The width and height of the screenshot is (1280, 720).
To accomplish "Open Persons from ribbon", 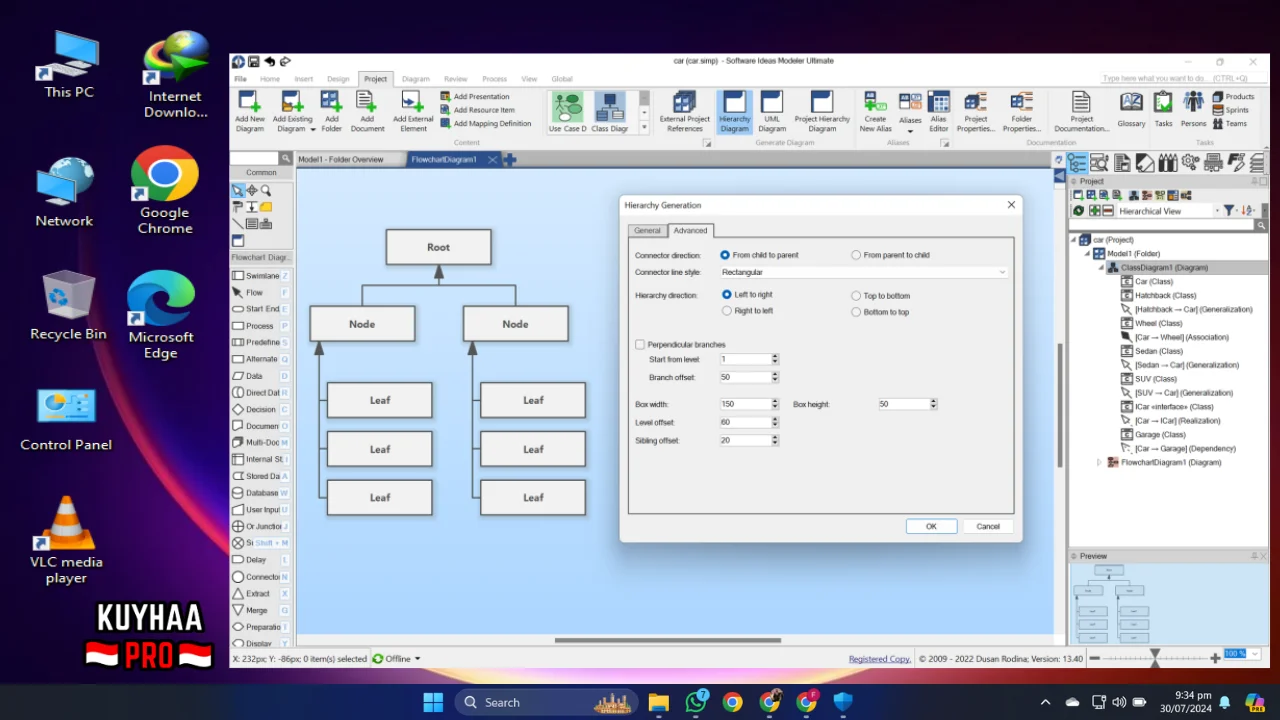I will pyautogui.click(x=1193, y=109).
